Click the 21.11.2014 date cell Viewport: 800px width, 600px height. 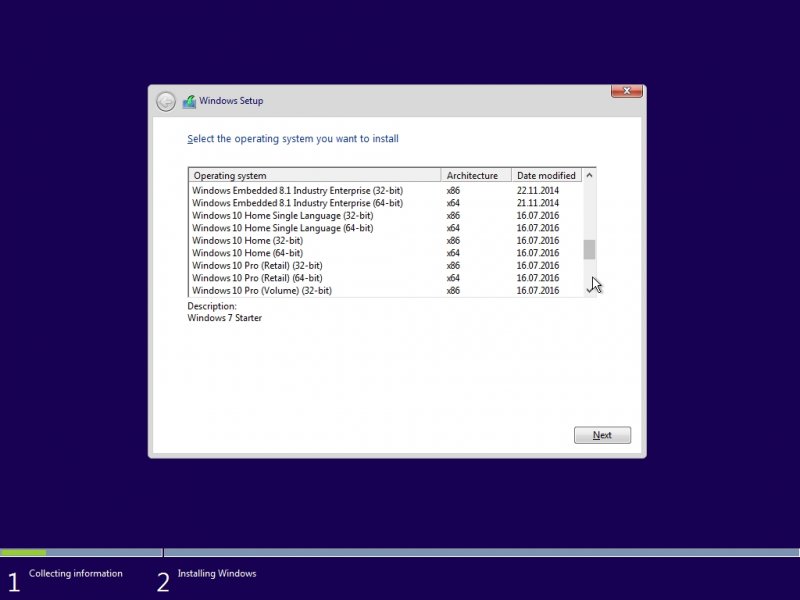[x=538, y=203]
